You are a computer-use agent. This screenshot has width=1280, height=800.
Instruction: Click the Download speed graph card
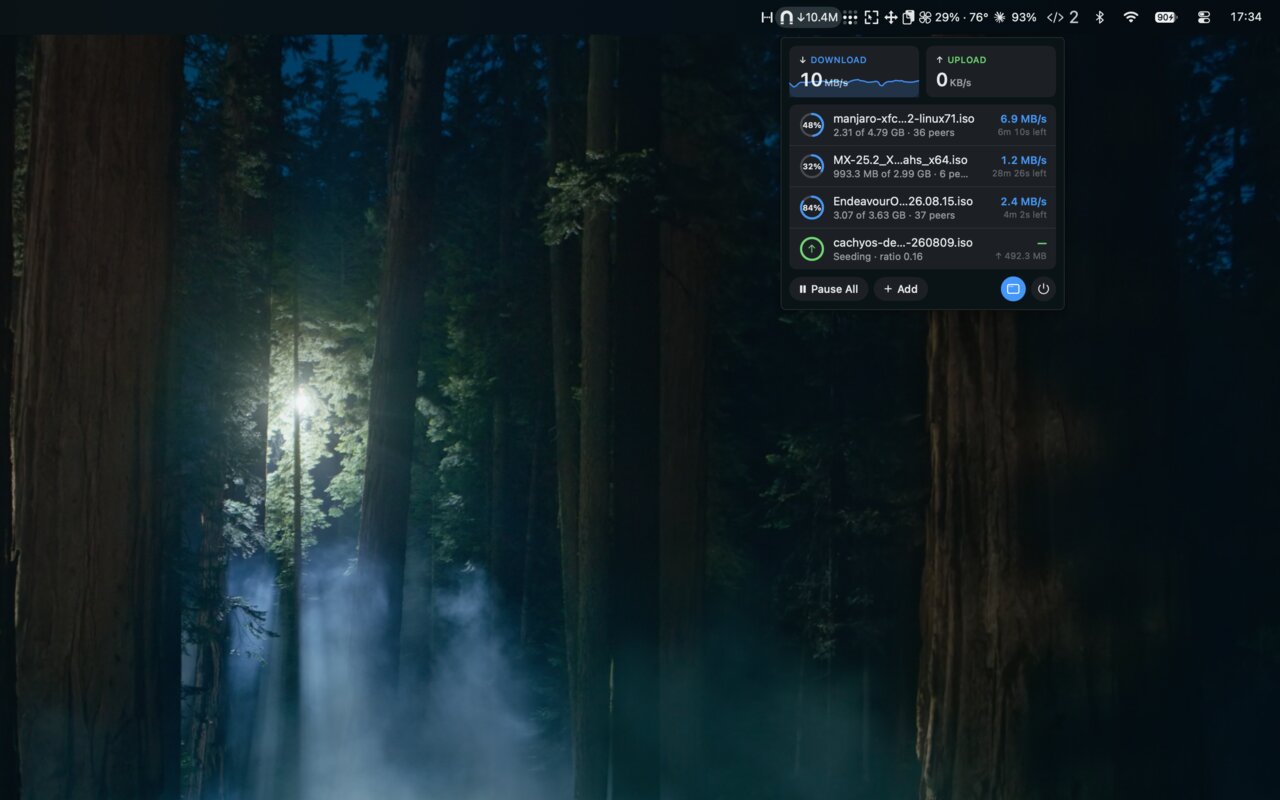pos(854,71)
